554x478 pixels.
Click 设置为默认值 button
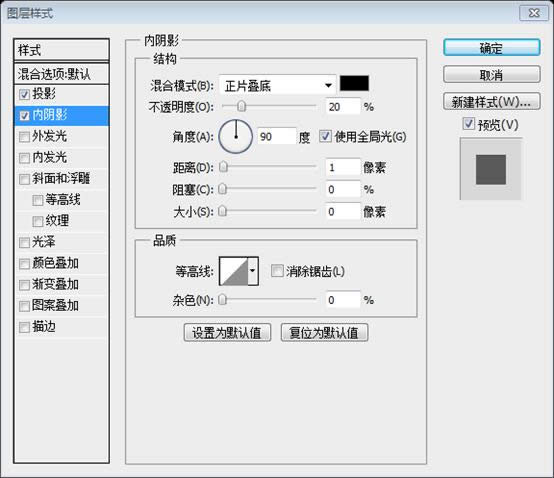(227, 332)
